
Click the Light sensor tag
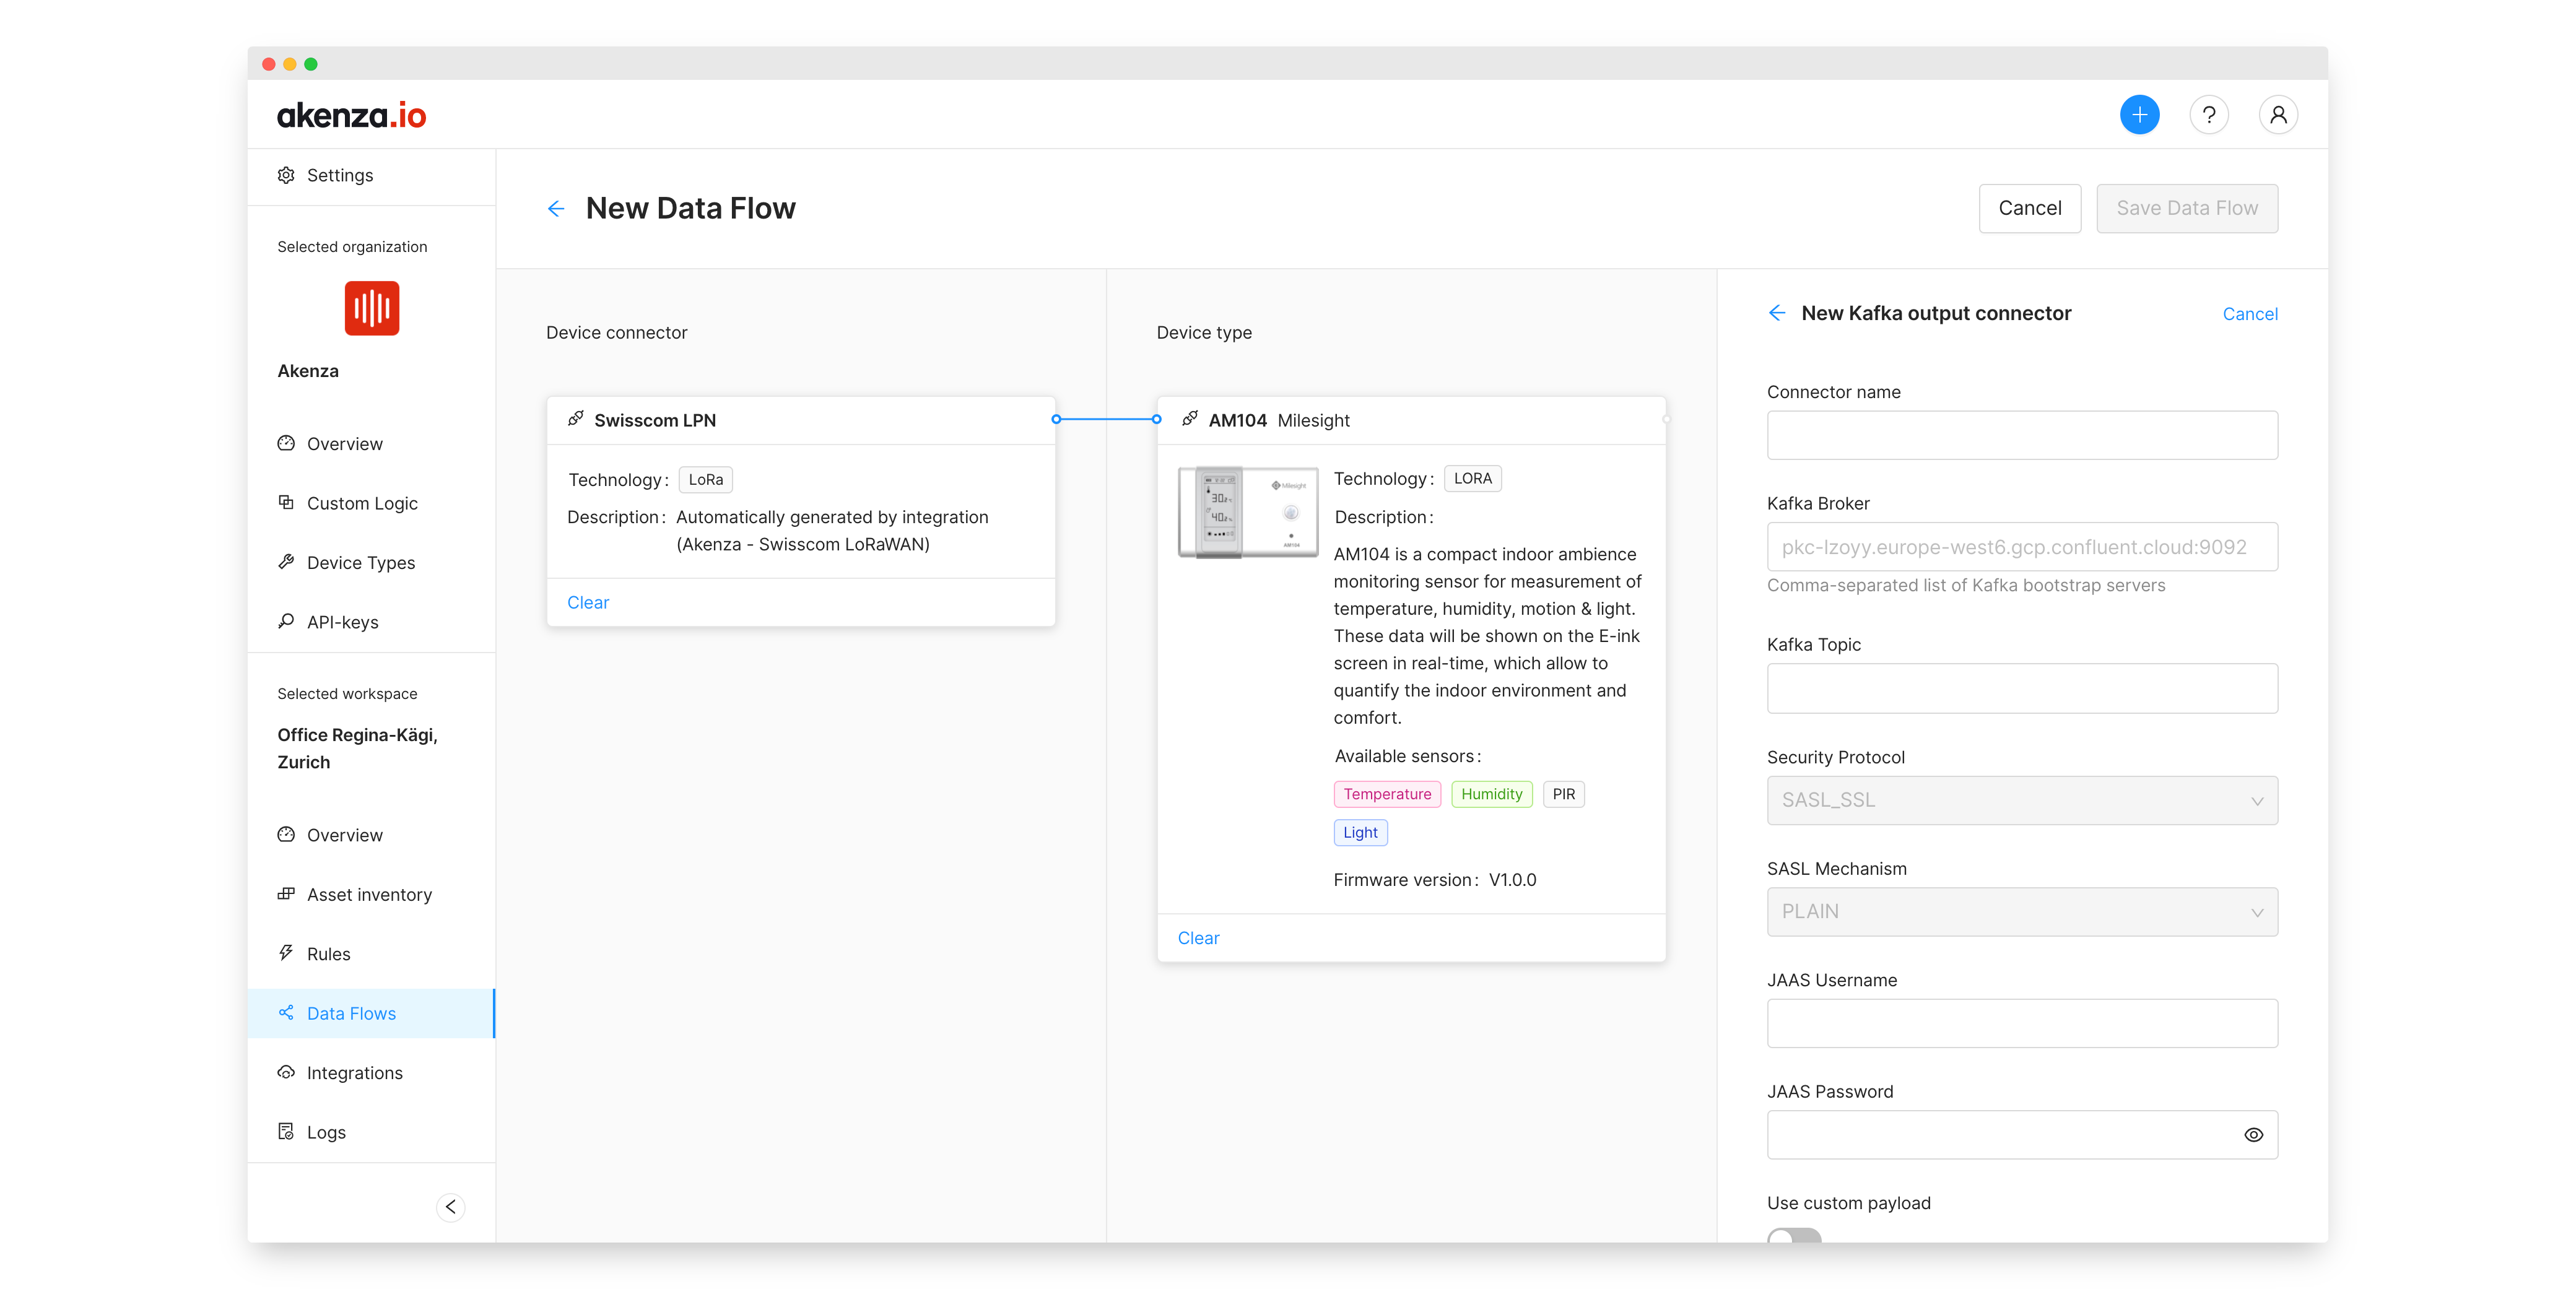[1360, 832]
